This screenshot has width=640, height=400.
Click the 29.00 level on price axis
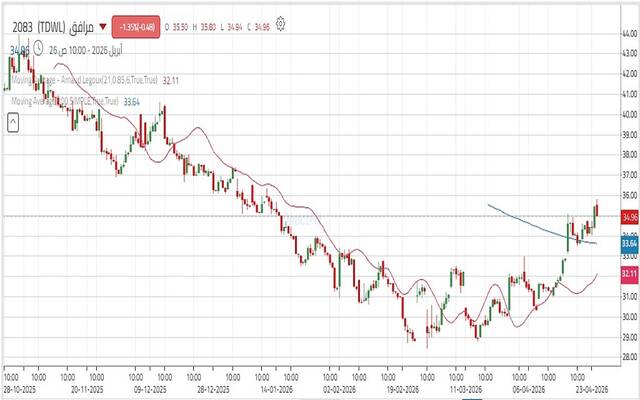coord(629,337)
